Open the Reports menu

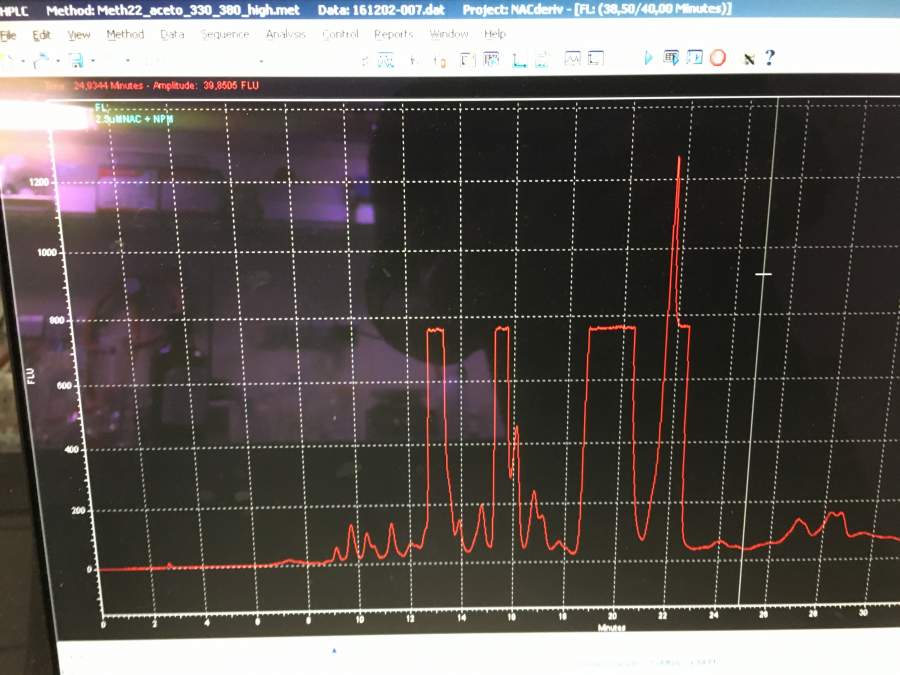(394, 34)
